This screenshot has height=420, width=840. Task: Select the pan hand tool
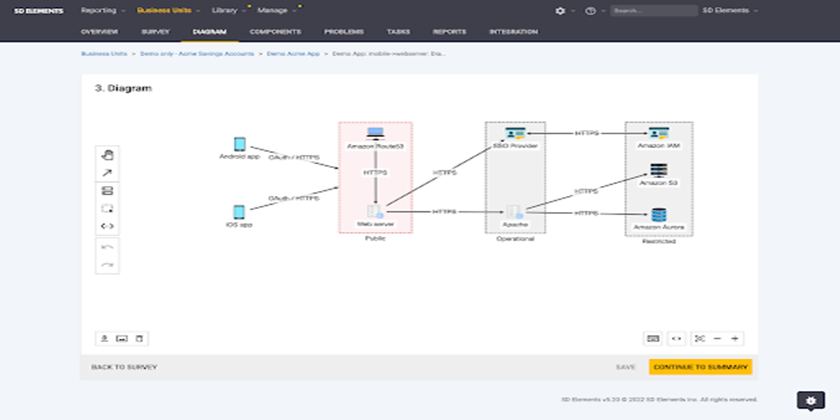pyautogui.click(x=107, y=155)
